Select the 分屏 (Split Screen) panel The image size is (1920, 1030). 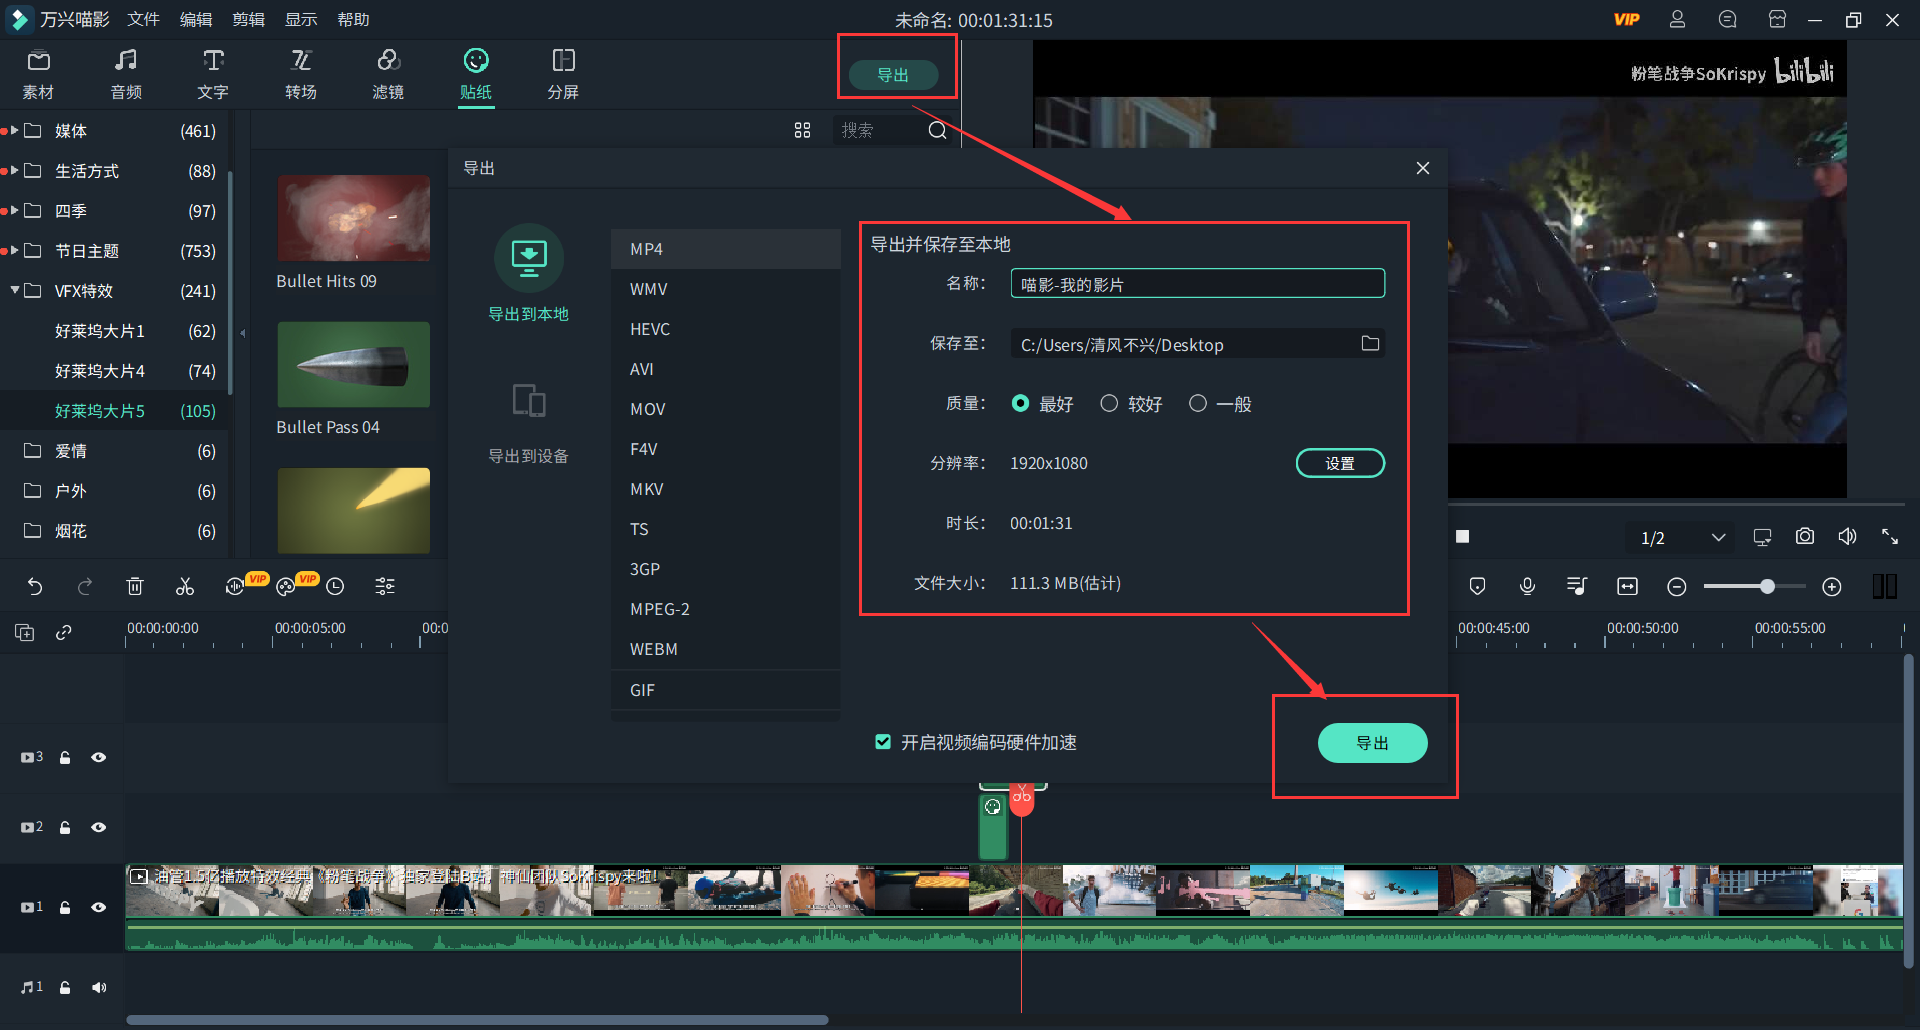[563, 73]
